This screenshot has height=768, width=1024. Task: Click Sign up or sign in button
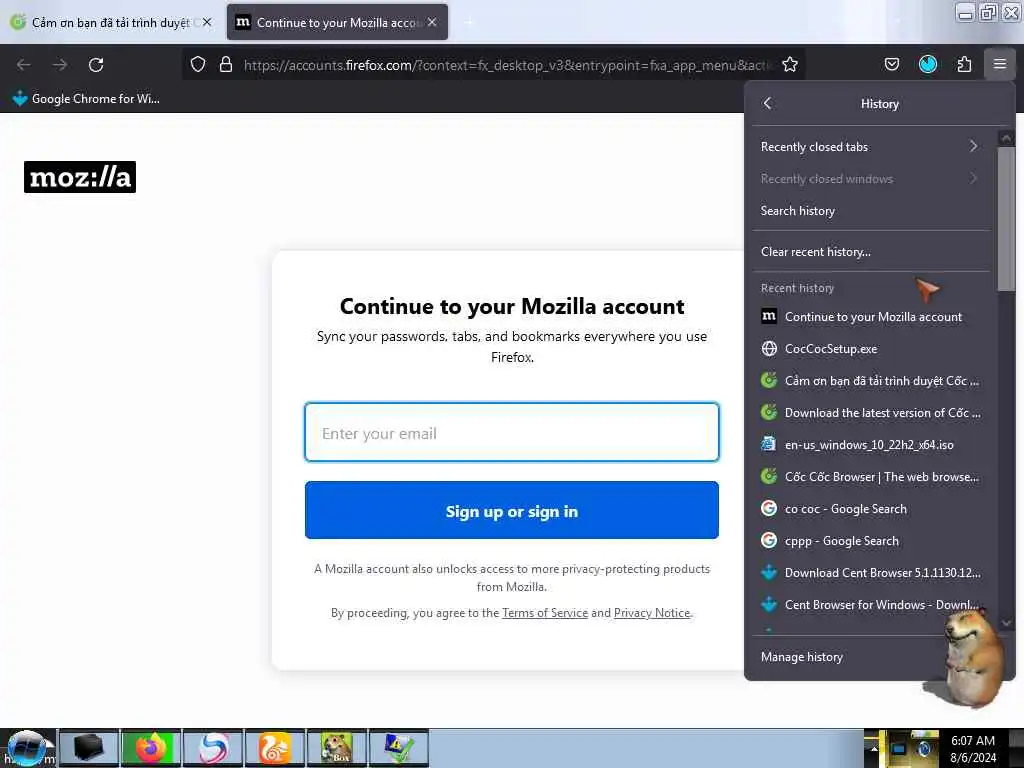click(x=512, y=511)
